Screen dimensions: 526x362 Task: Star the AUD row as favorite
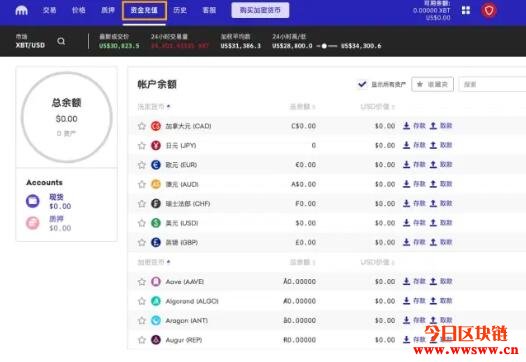[142, 184]
